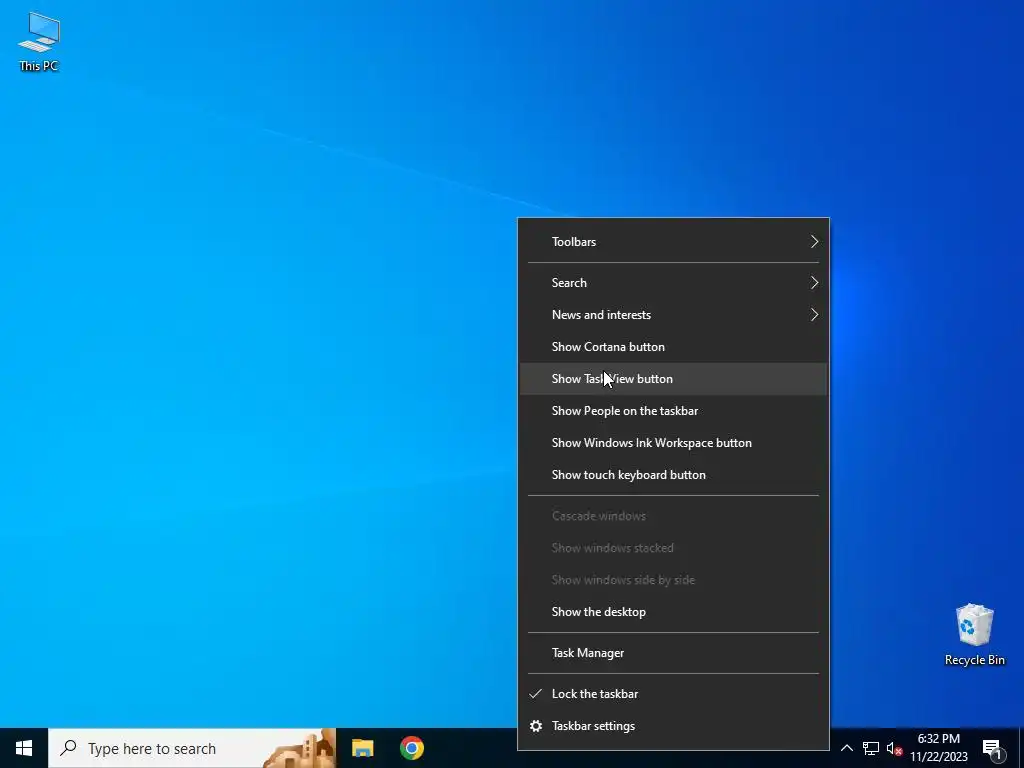This screenshot has width=1024, height=768.
Task: Click the magnifier icon in search box
Action: (68, 748)
